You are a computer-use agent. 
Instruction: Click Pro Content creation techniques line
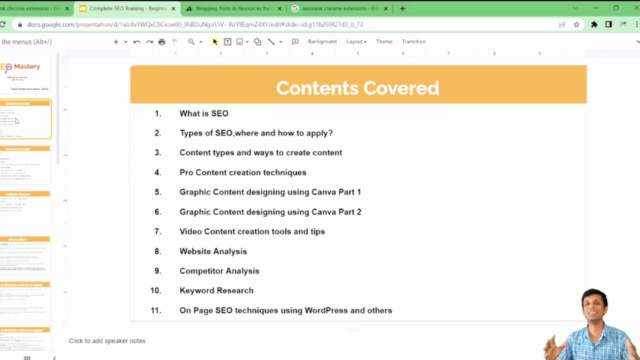pos(243,172)
